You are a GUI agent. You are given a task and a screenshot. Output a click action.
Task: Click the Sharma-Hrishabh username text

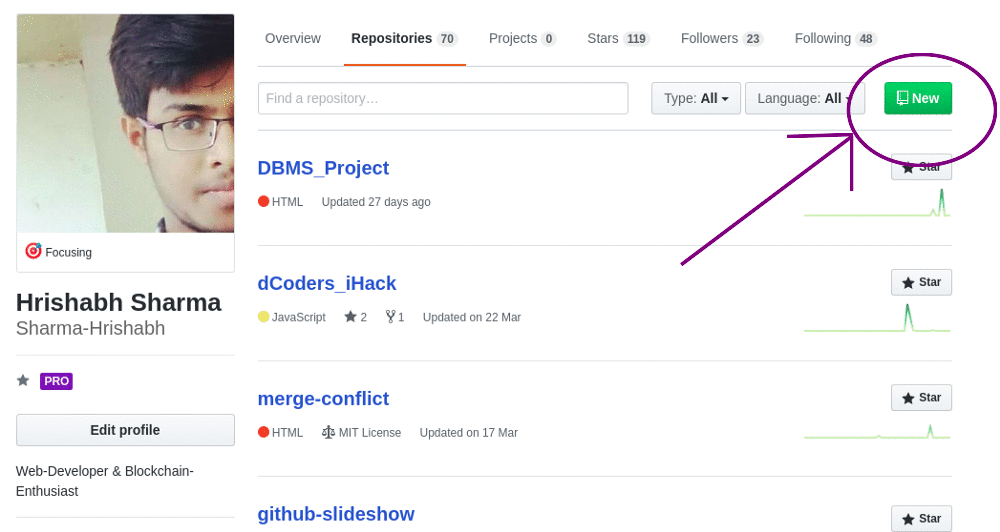pos(91,328)
